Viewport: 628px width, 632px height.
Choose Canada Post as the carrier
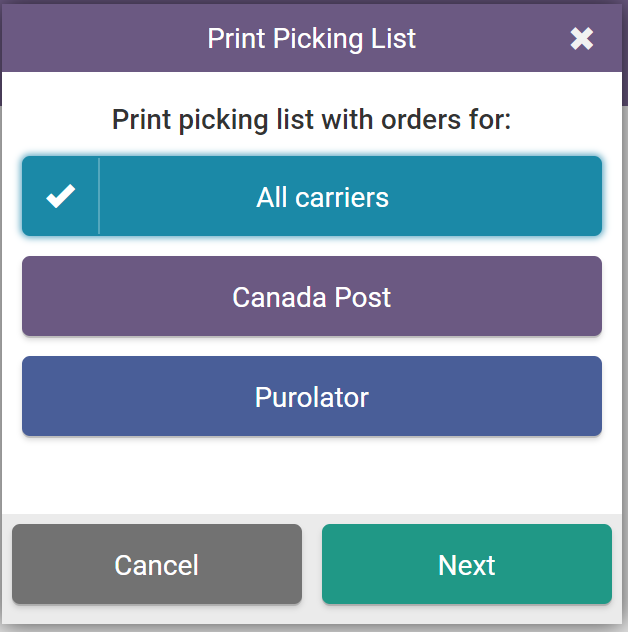pyautogui.click(x=312, y=297)
